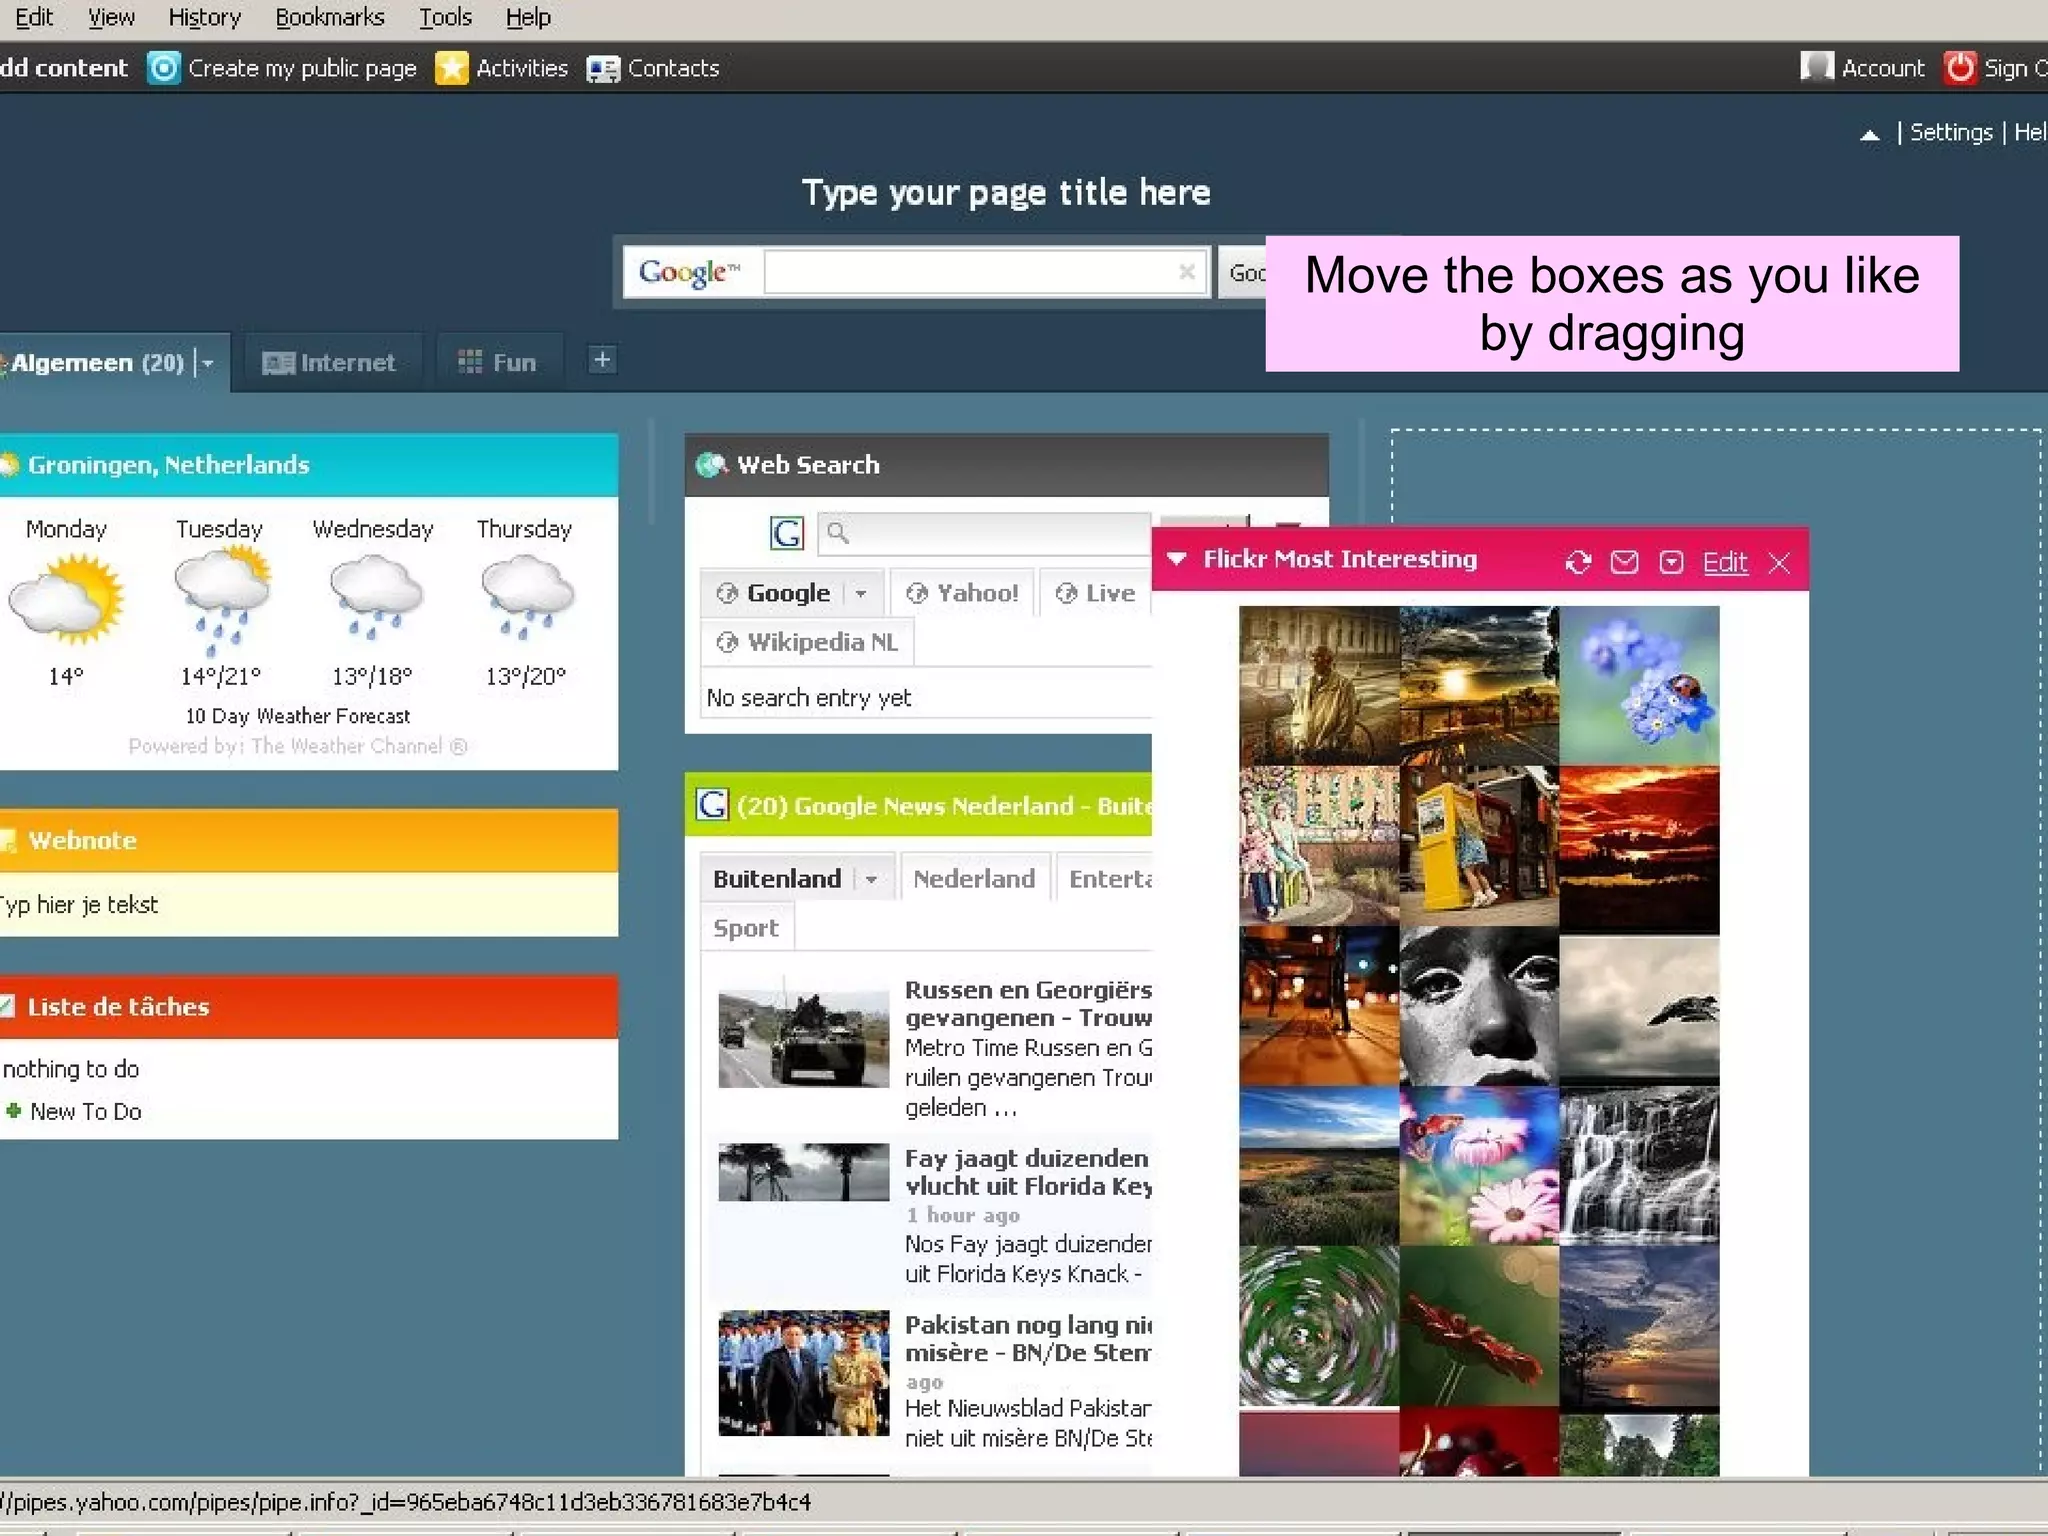The width and height of the screenshot is (2048, 1536).
Task: Open the Bookmarks menu
Action: click(x=329, y=17)
